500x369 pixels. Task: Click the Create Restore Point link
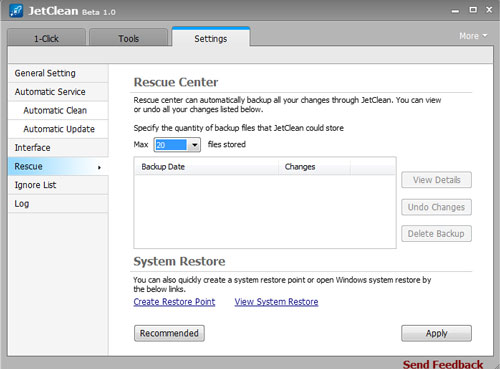coord(174,302)
